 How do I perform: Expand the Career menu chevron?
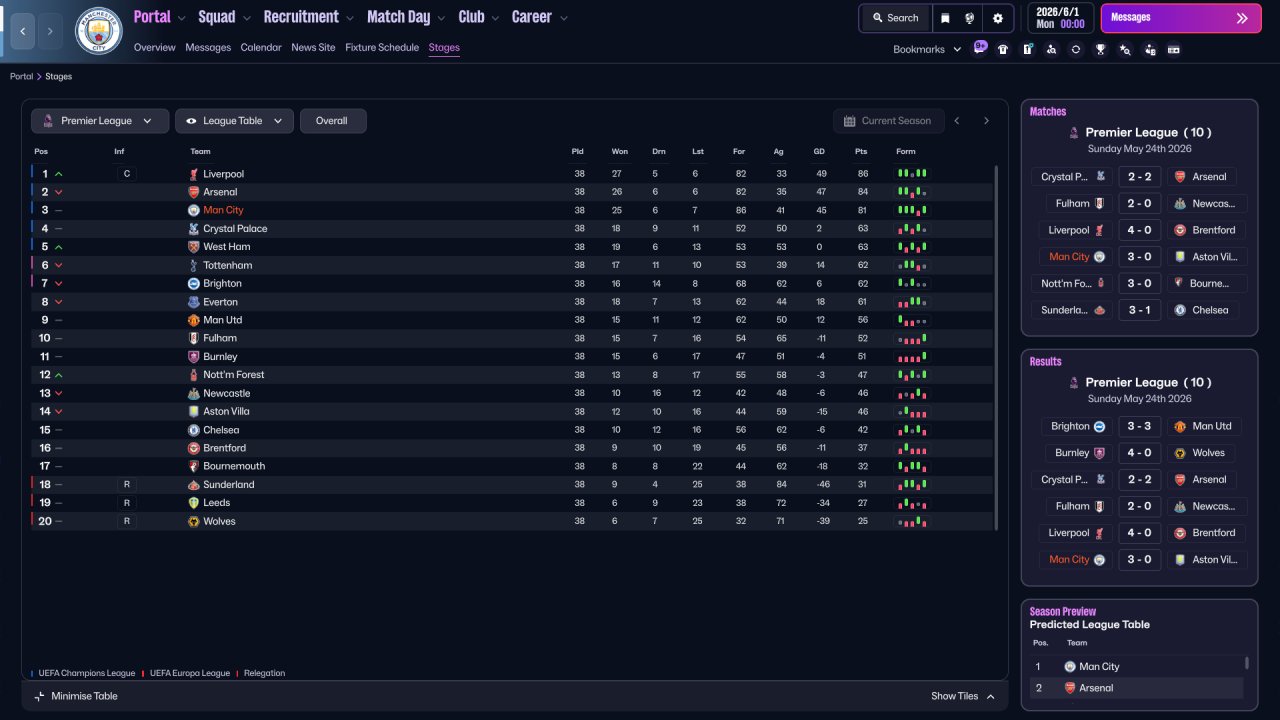[x=564, y=18]
